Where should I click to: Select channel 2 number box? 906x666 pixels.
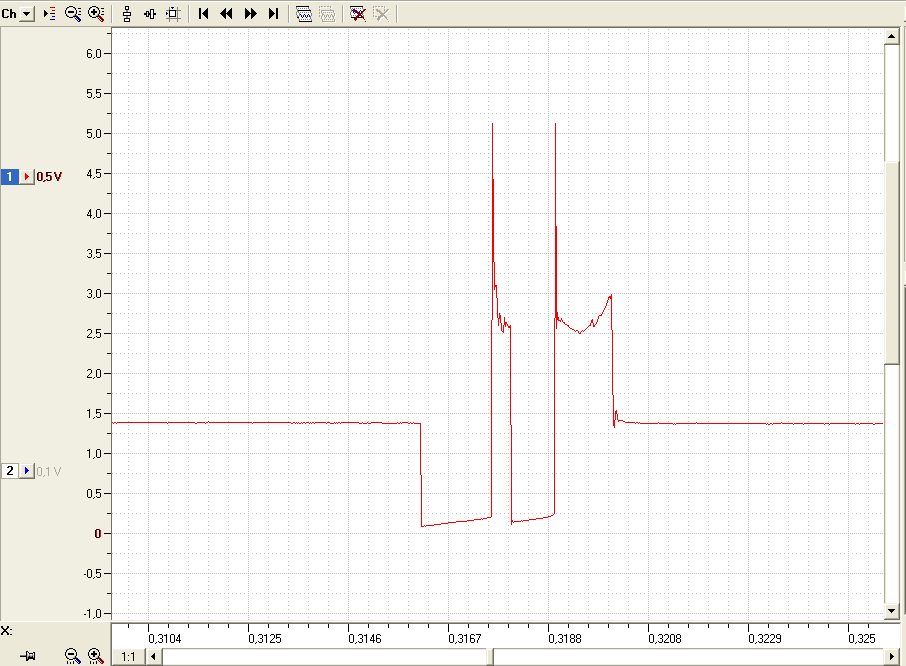point(10,471)
